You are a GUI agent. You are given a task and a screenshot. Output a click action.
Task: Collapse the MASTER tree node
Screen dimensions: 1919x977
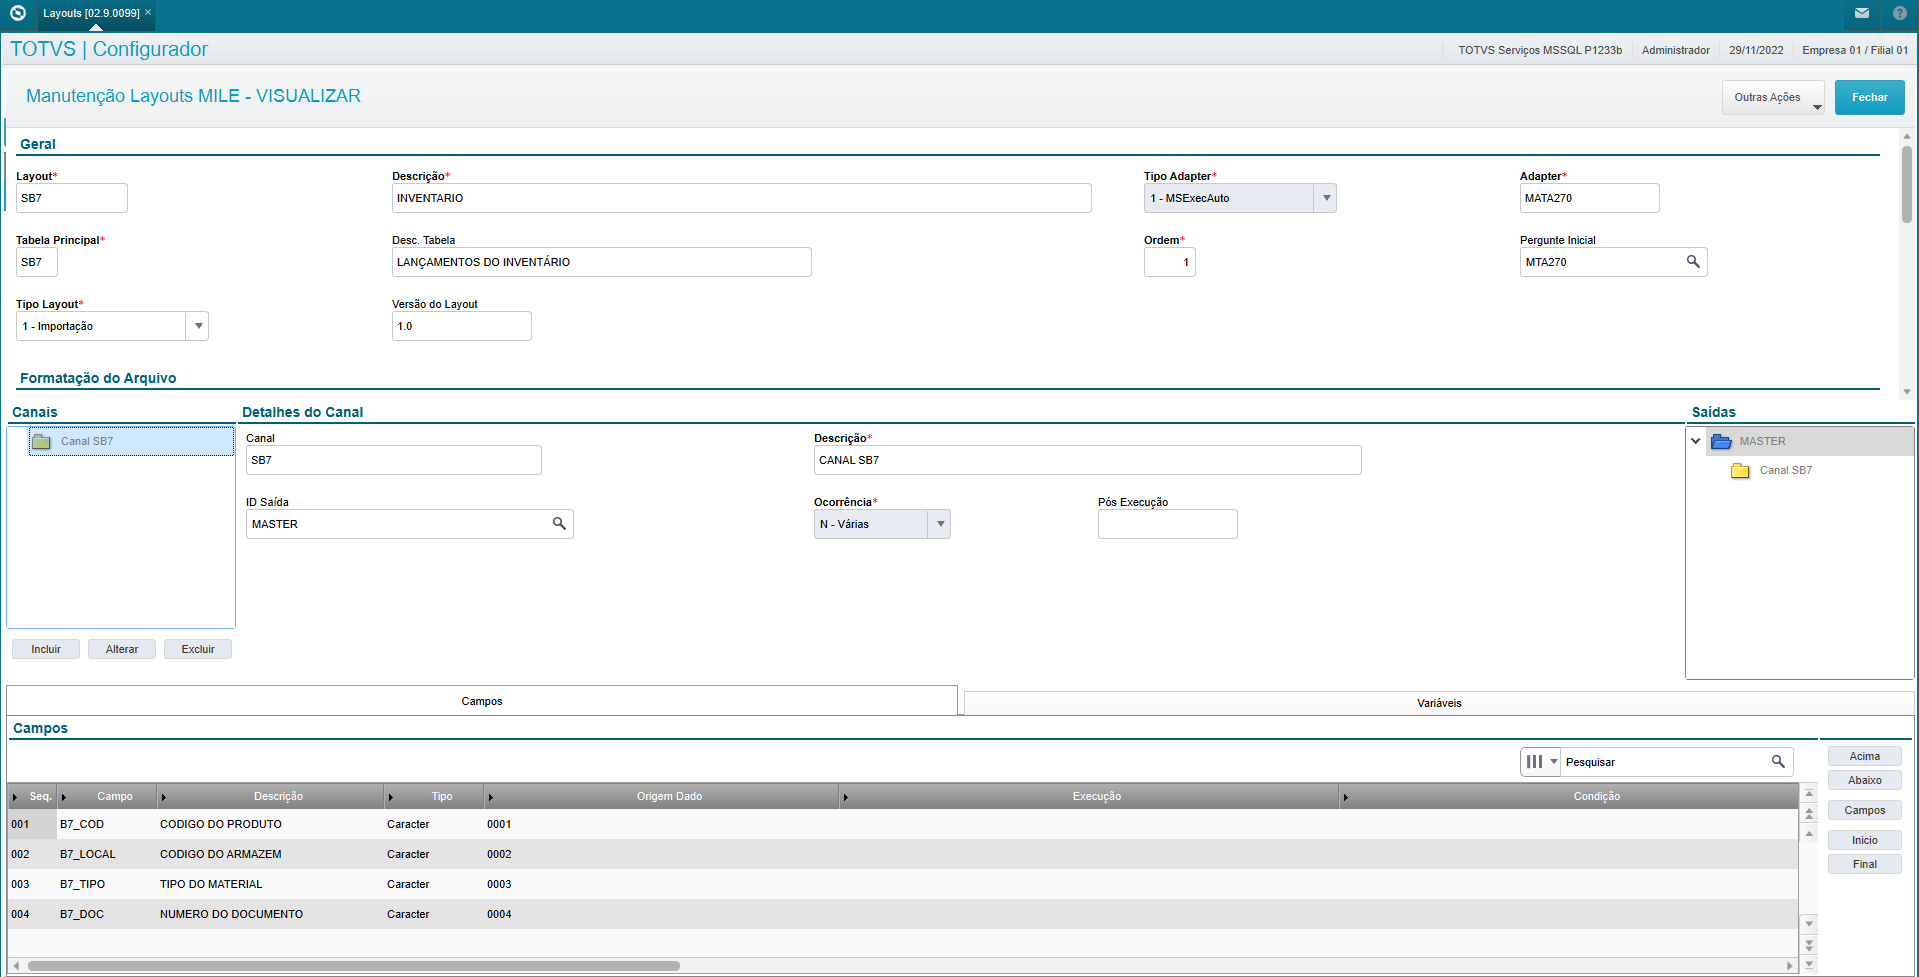coord(1696,441)
